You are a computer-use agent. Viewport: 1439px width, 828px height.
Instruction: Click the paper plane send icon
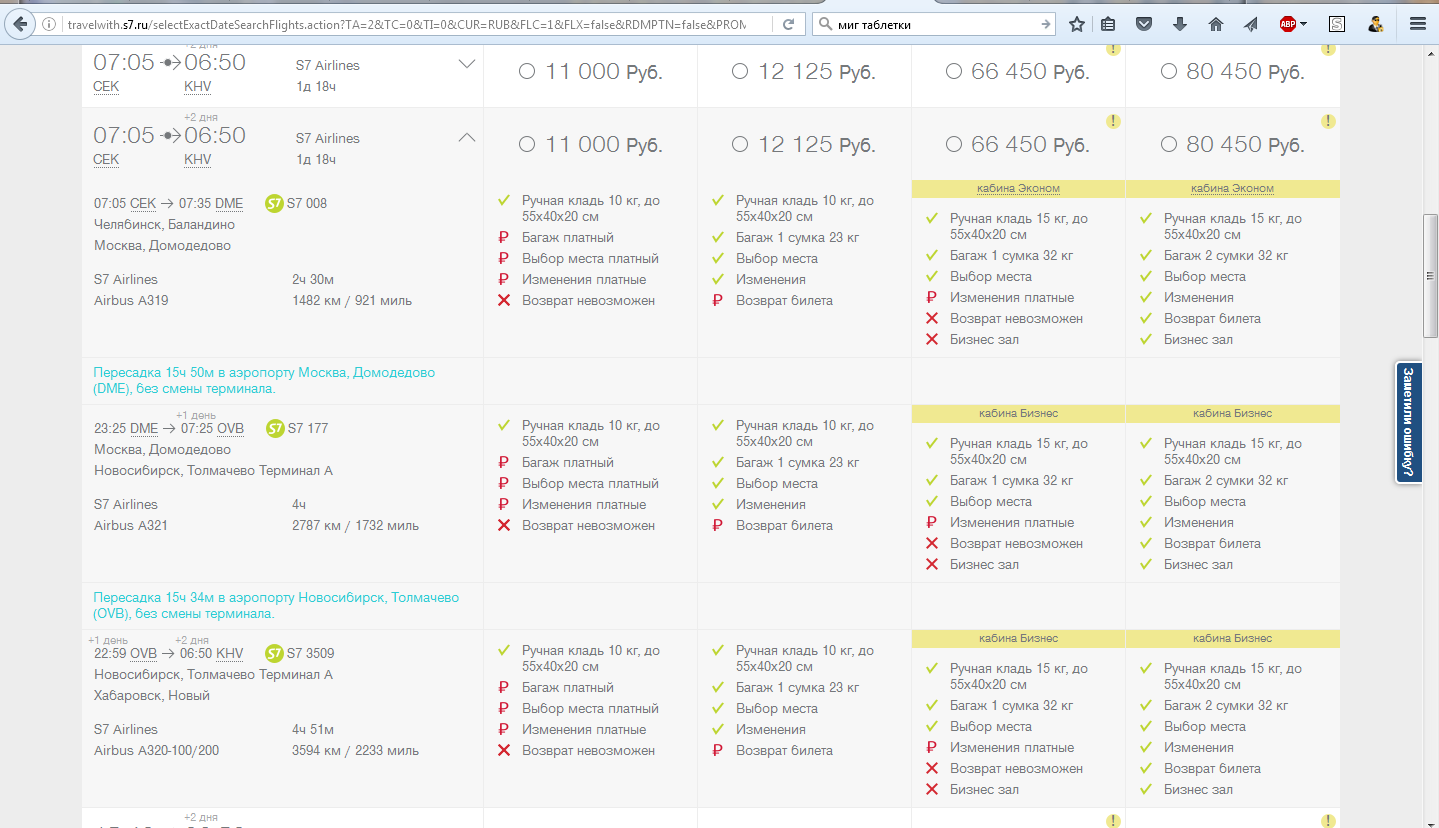click(1251, 24)
